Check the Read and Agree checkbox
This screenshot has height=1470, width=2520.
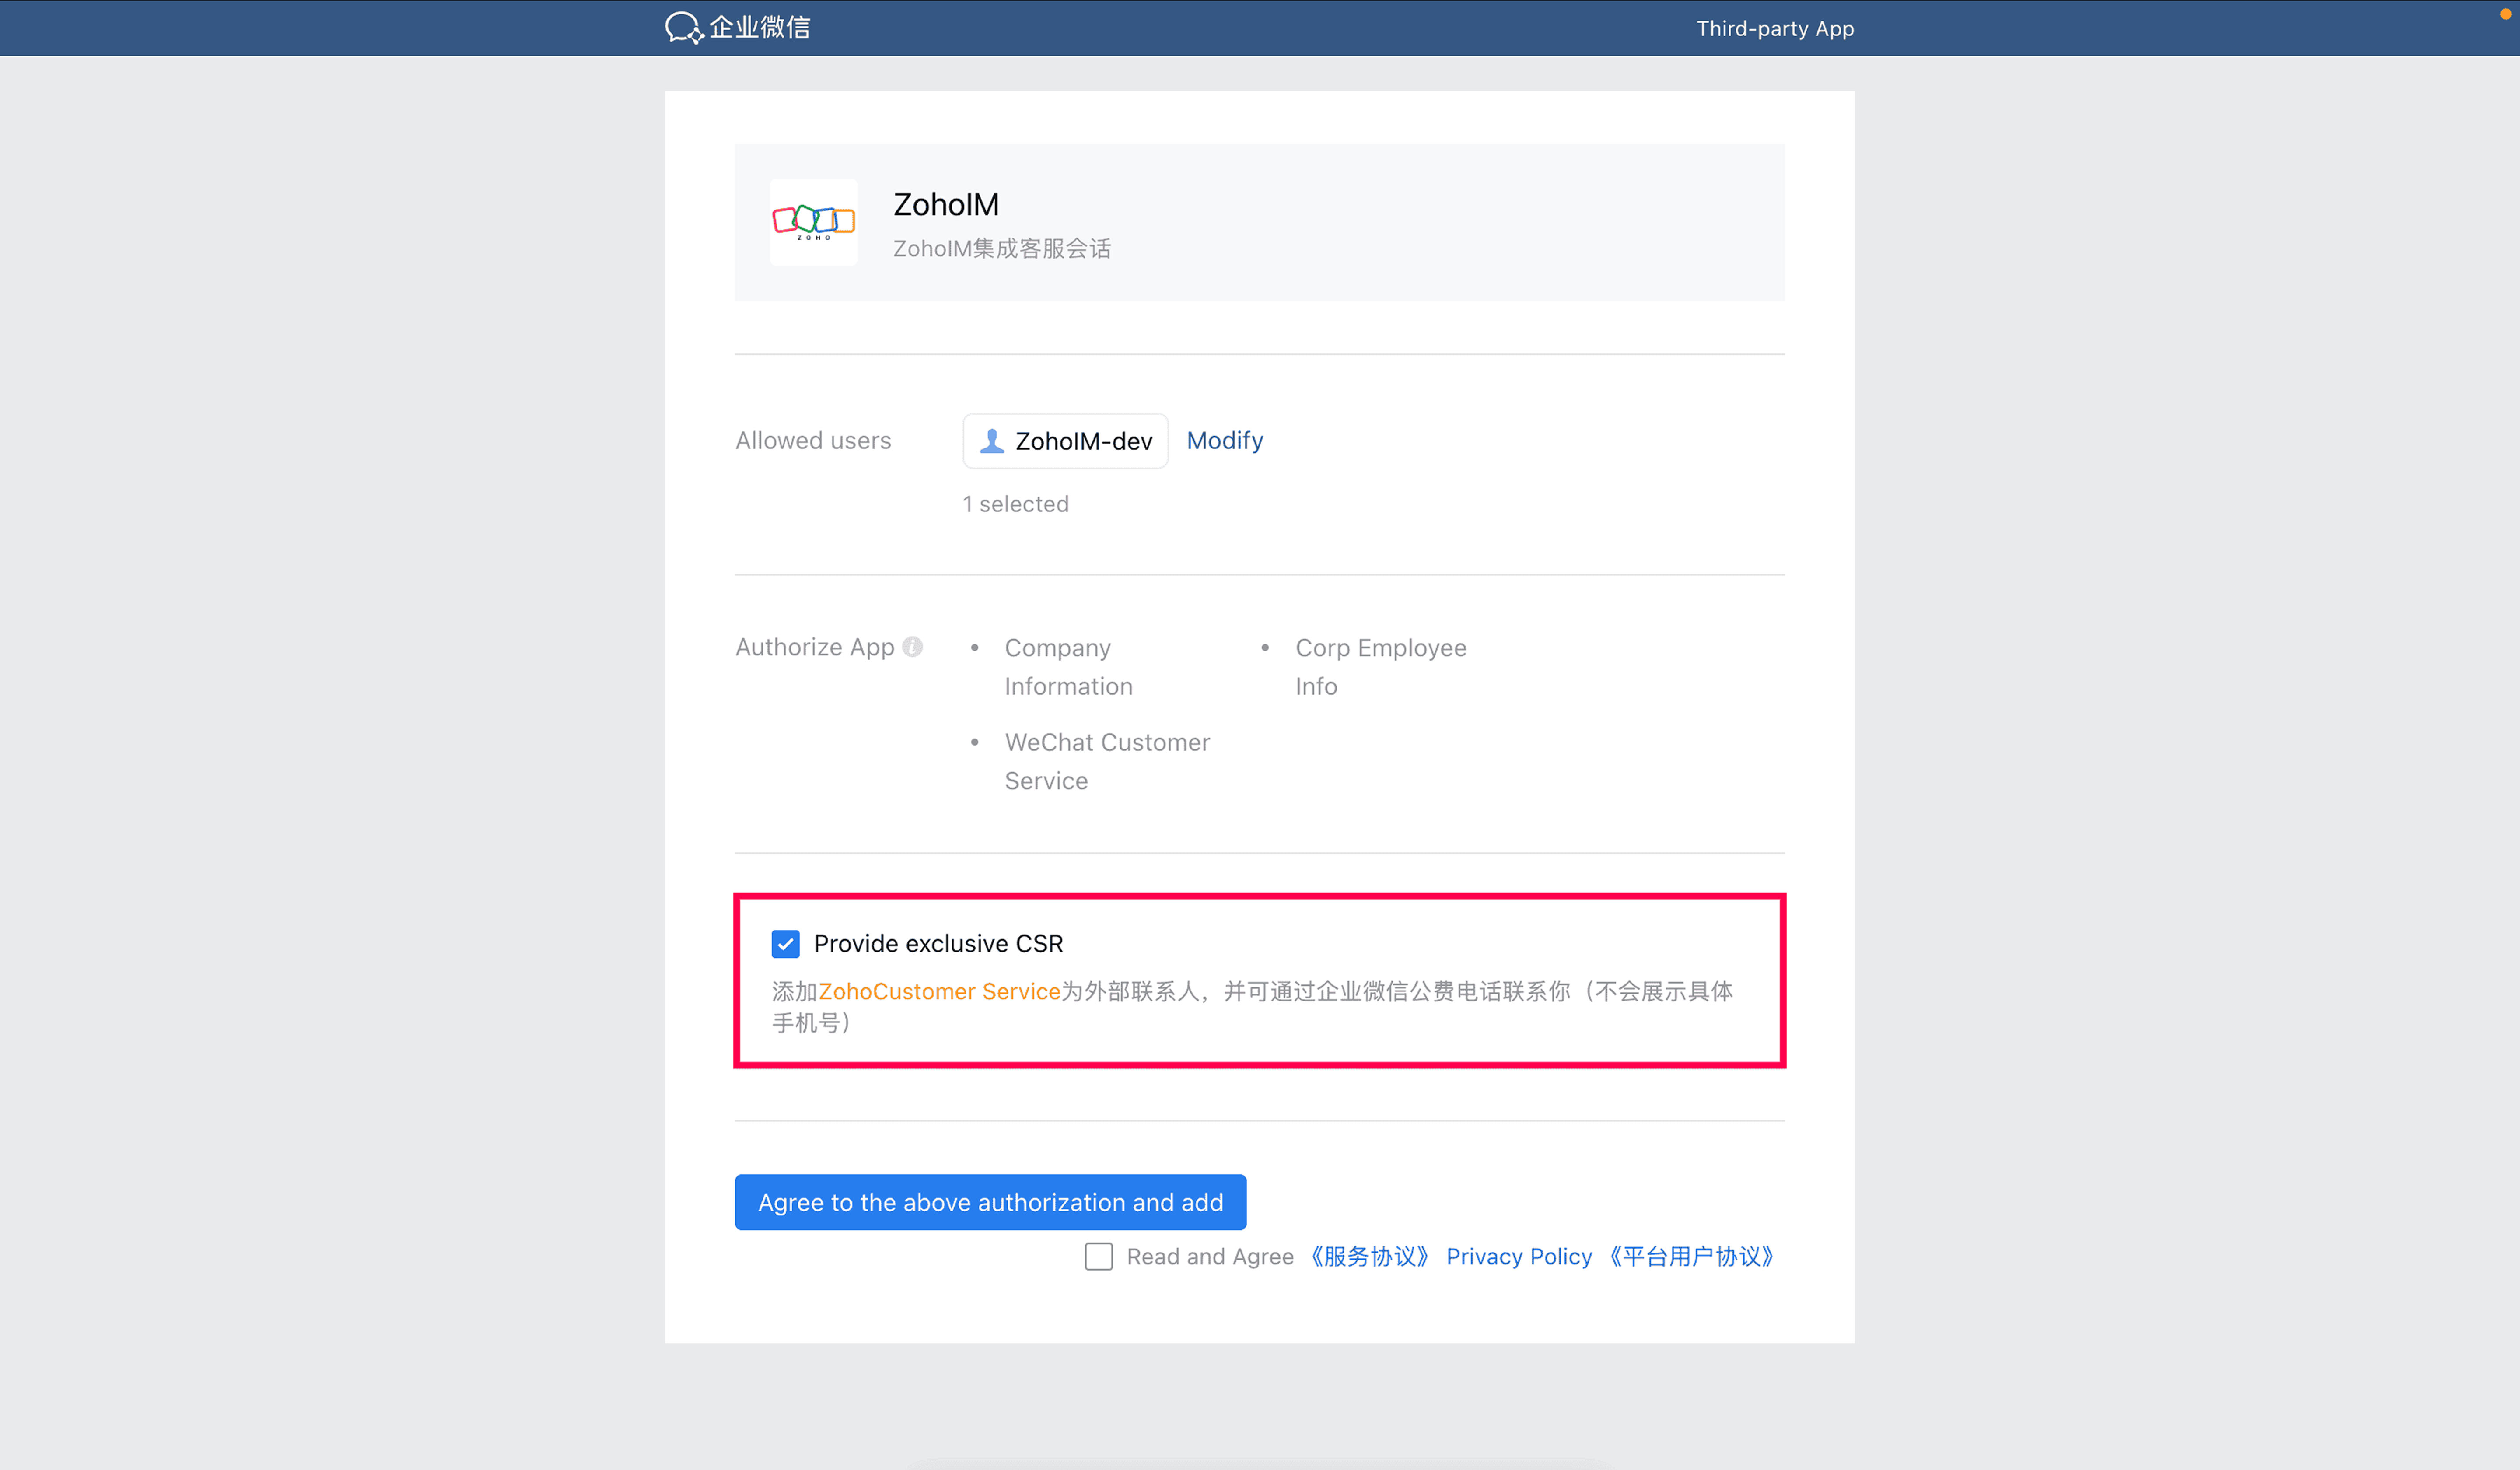[x=1098, y=1256]
